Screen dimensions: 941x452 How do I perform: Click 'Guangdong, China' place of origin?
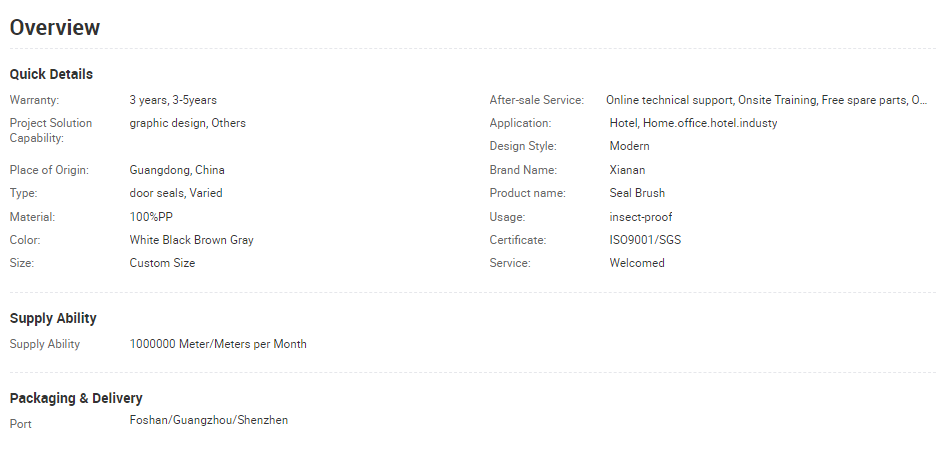tap(177, 170)
